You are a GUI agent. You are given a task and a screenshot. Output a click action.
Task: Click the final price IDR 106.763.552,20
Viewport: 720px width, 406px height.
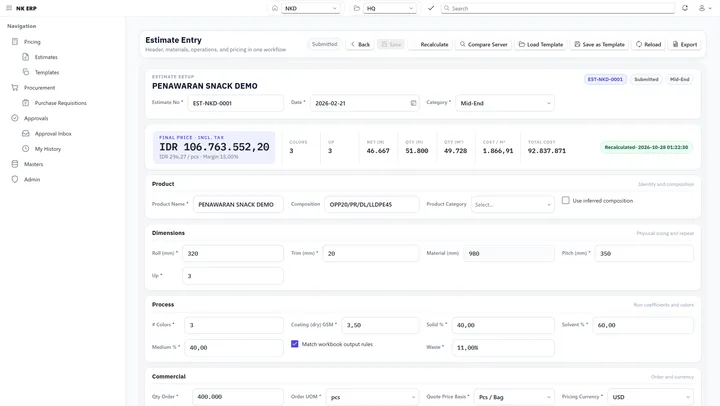(214, 147)
